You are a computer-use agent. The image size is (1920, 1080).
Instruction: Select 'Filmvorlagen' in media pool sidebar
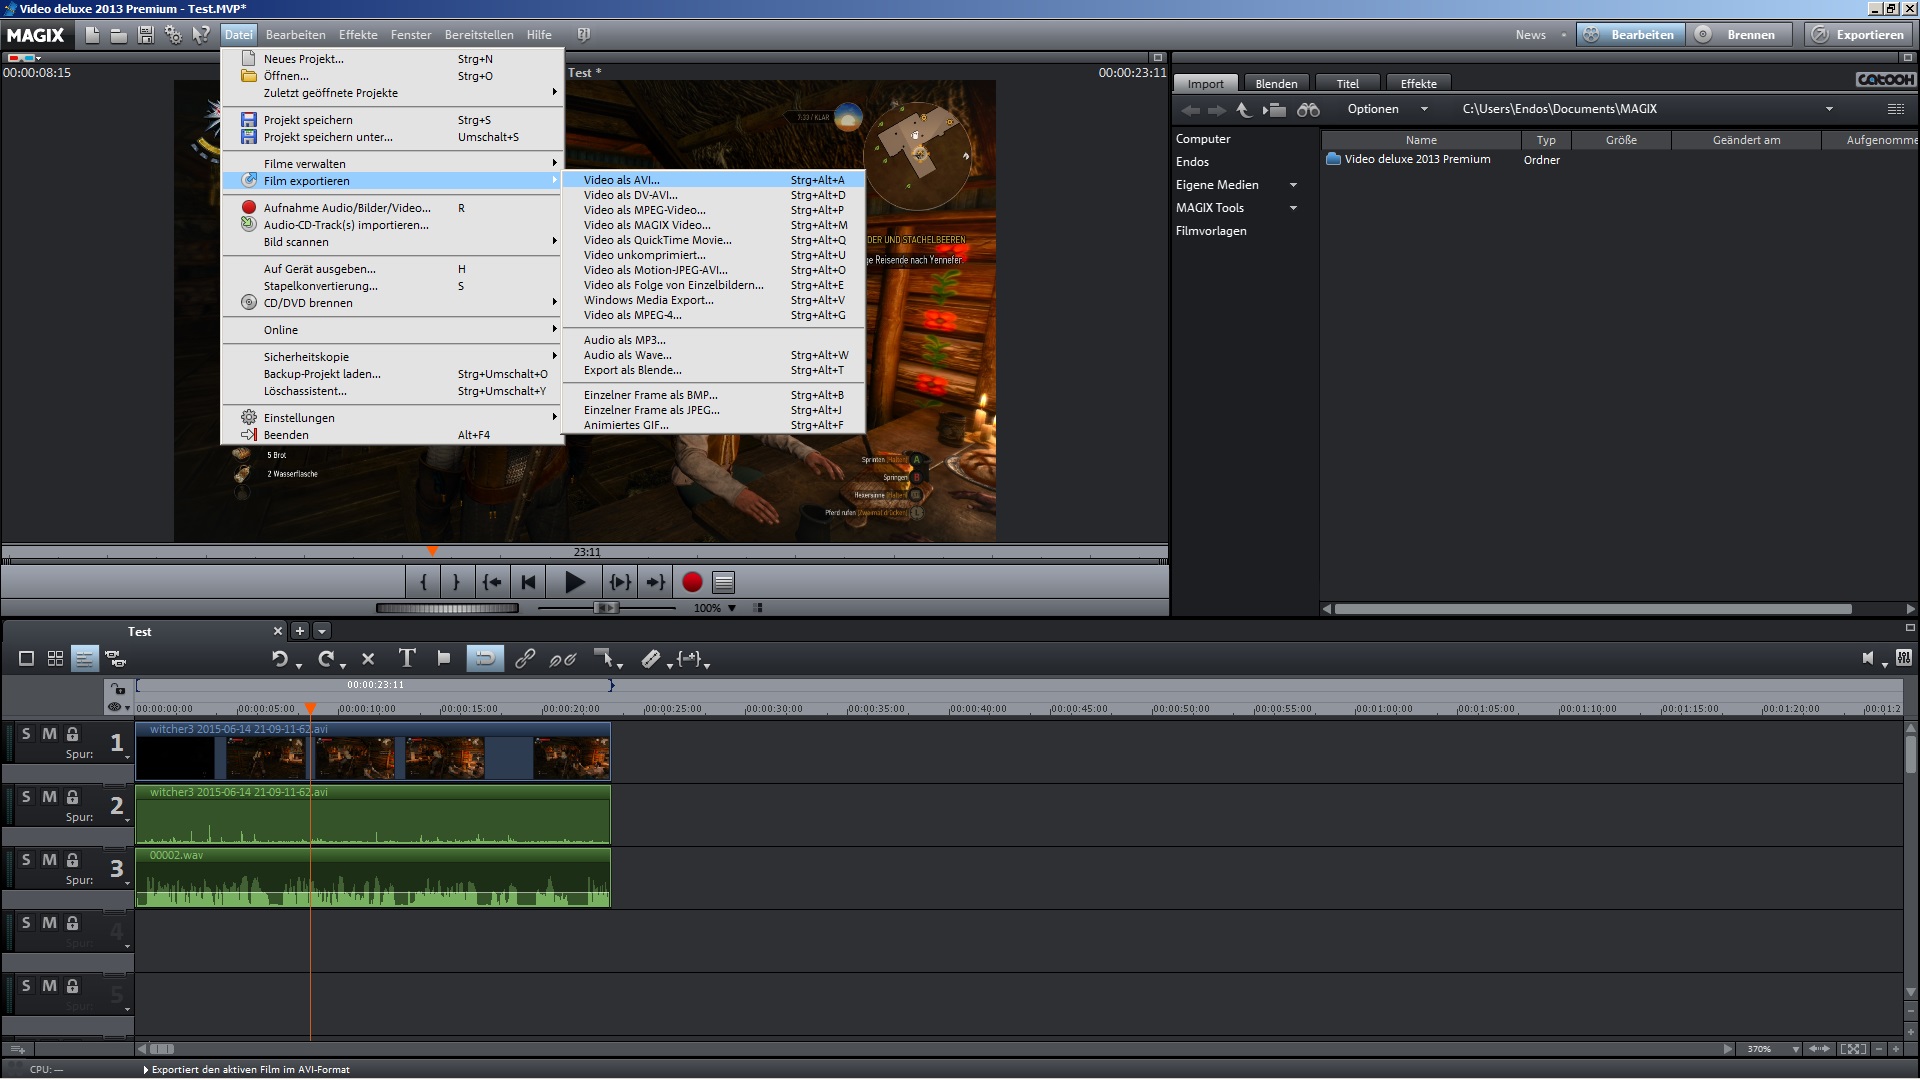point(1211,231)
